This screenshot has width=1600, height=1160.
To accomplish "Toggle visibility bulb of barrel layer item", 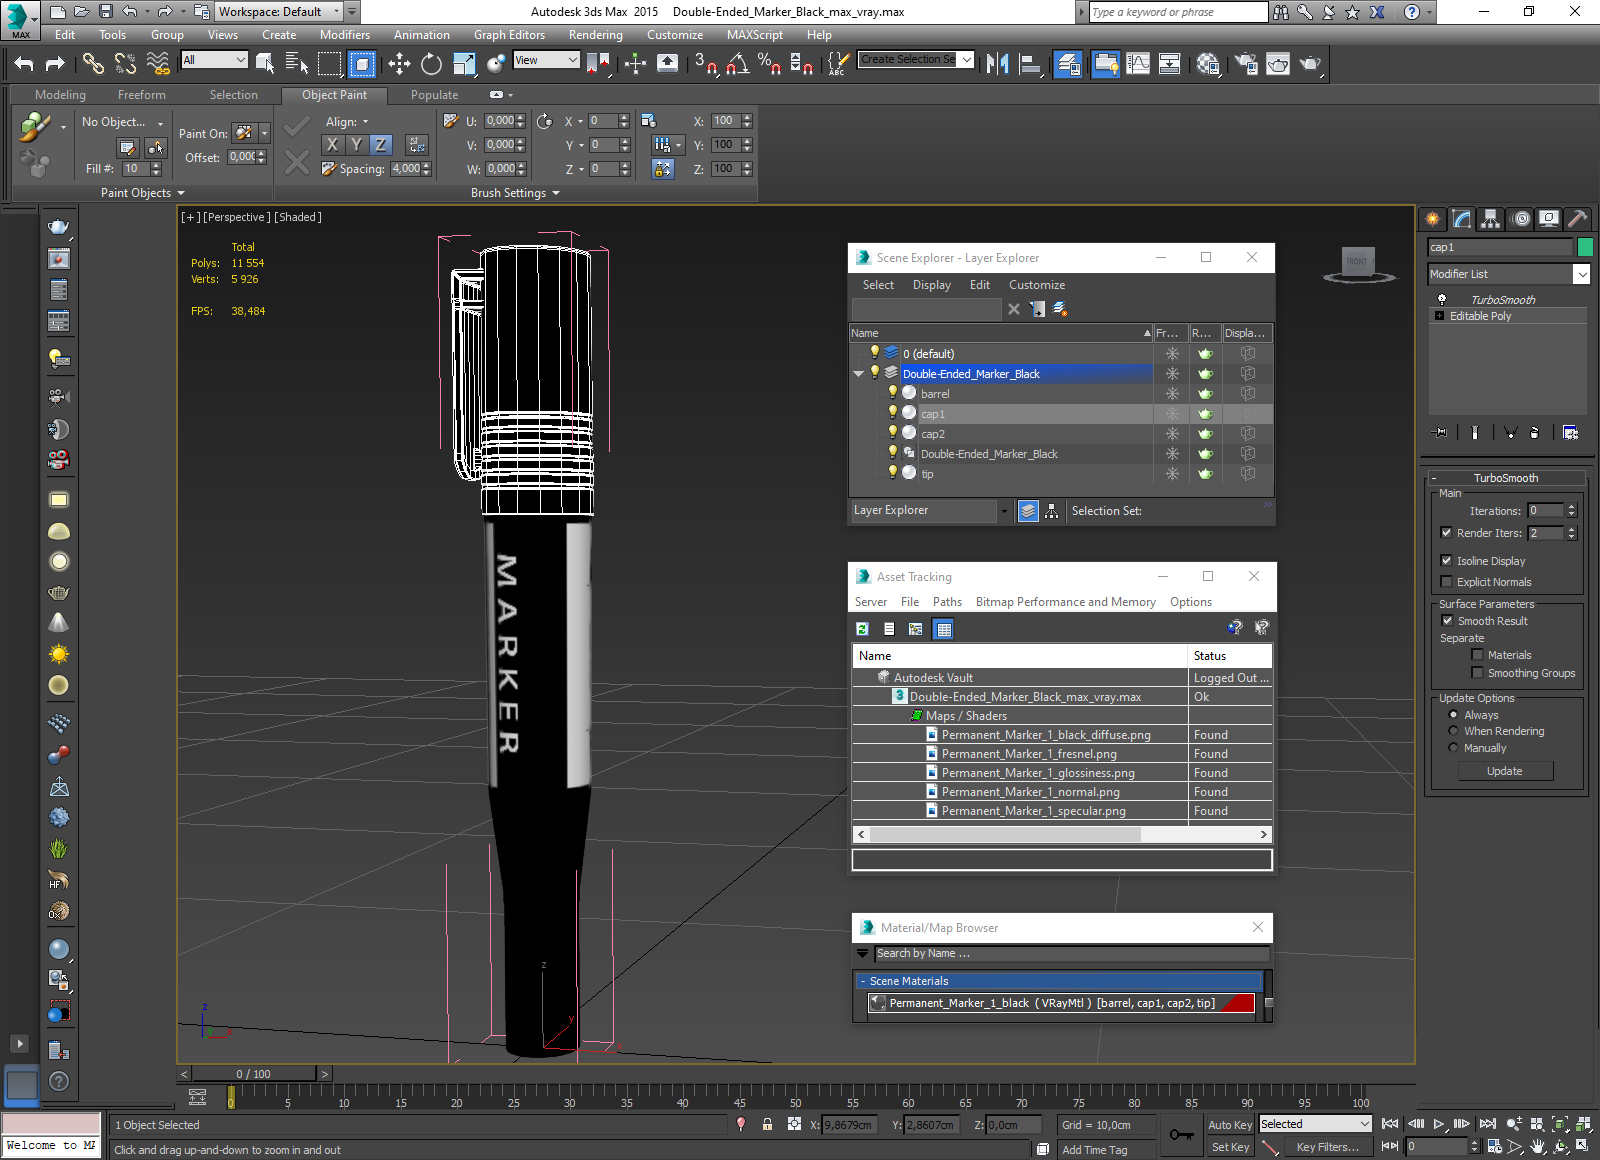I will 893,393.
